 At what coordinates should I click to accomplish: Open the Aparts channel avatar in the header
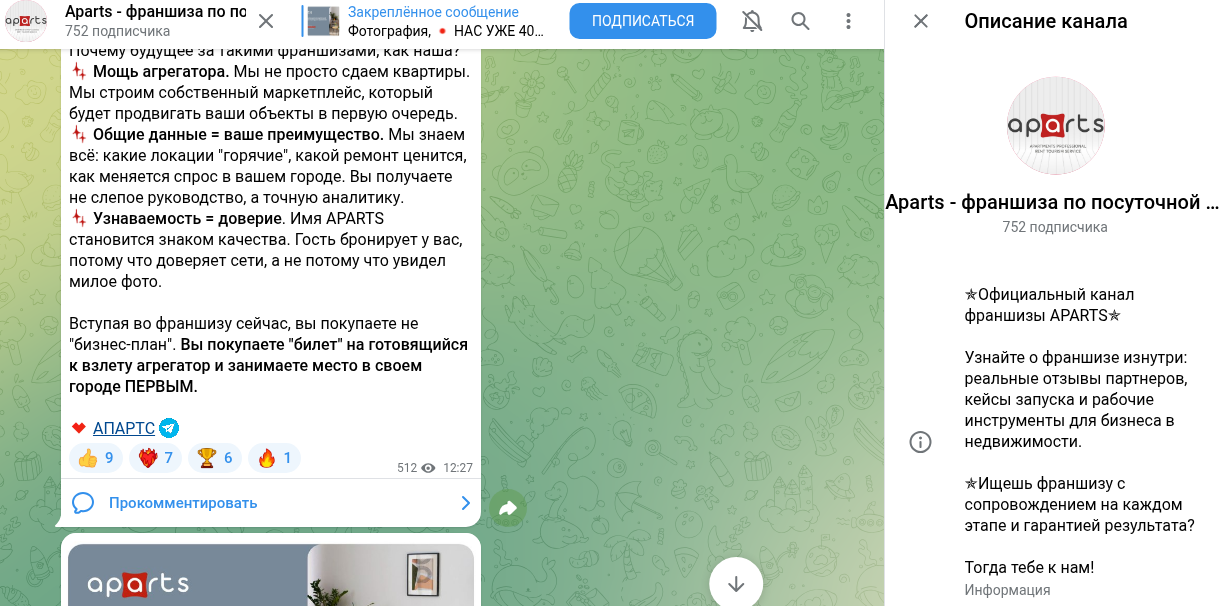(26, 21)
